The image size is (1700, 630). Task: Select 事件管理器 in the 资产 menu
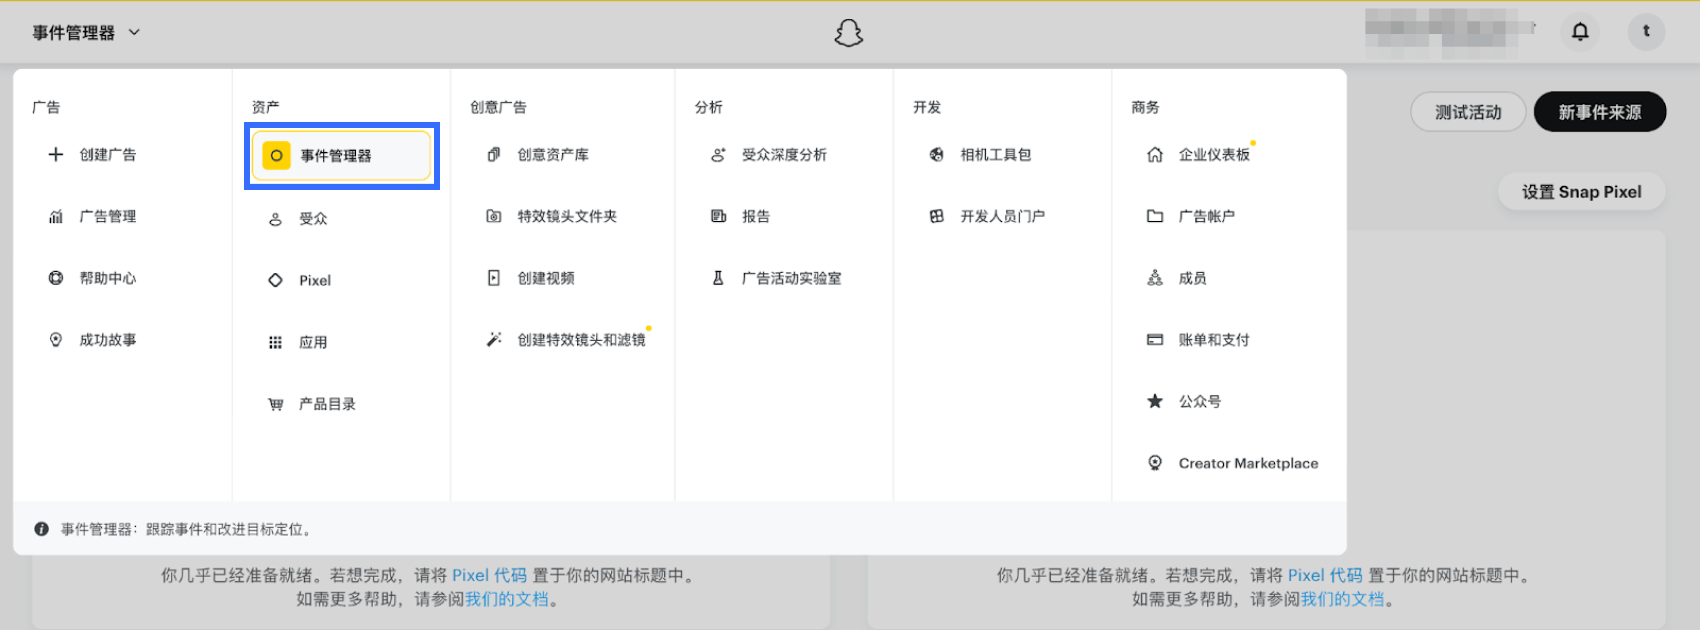tap(341, 156)
